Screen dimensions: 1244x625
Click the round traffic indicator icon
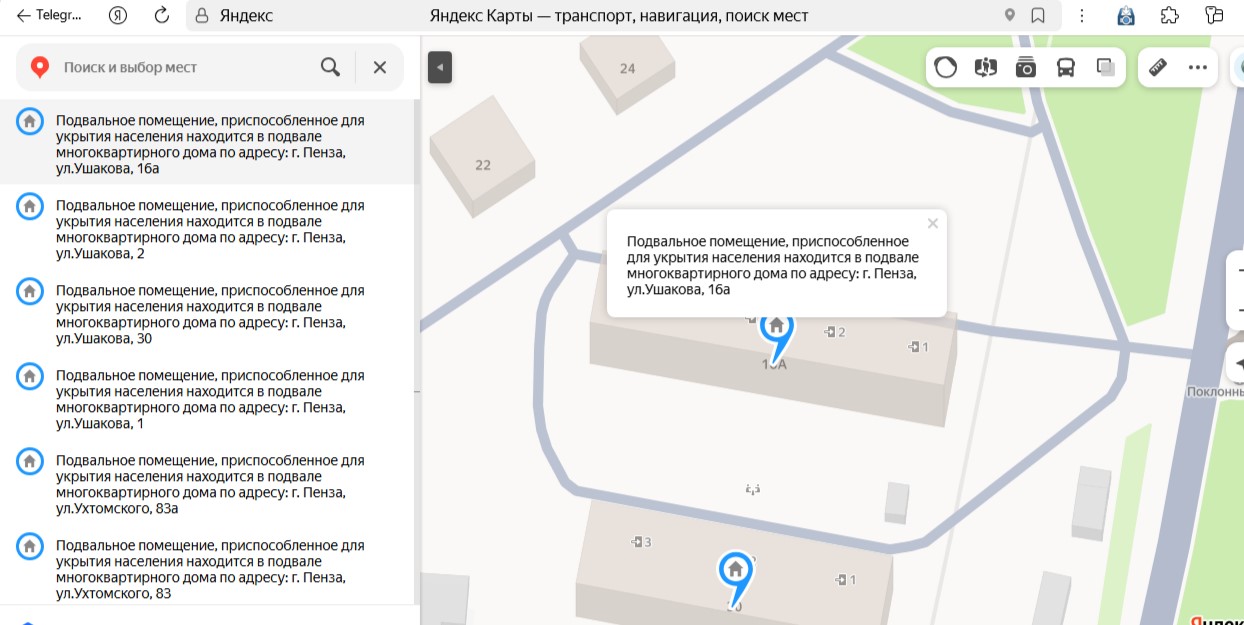pos(945,68)
